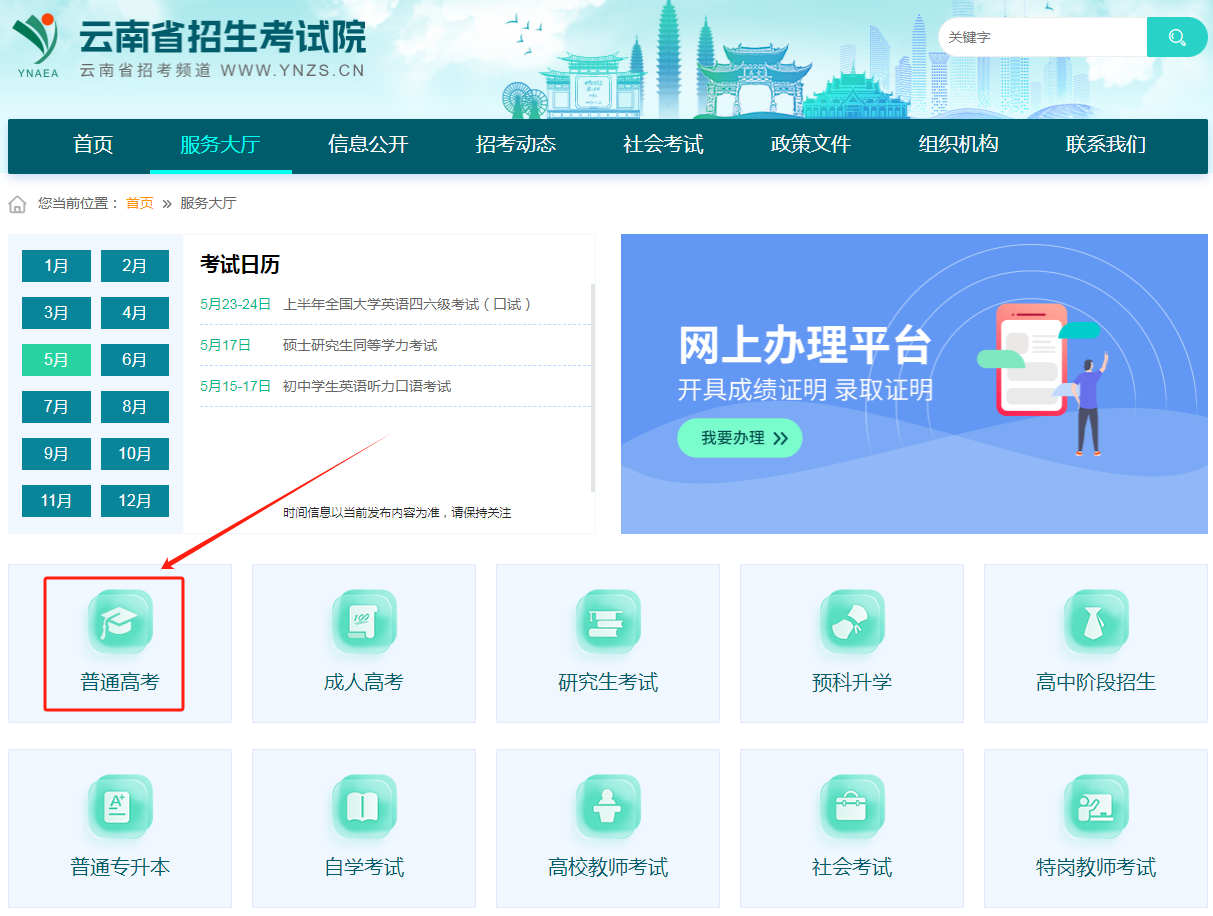Focus the 关键字 search input field
The image size is (1213, 916).
coord(1042,38)
